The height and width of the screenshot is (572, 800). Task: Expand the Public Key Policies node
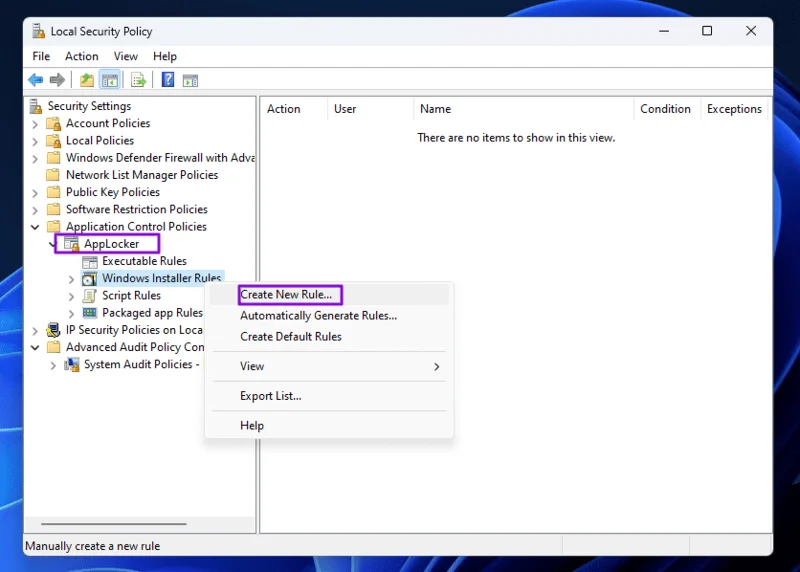[35, 193]
